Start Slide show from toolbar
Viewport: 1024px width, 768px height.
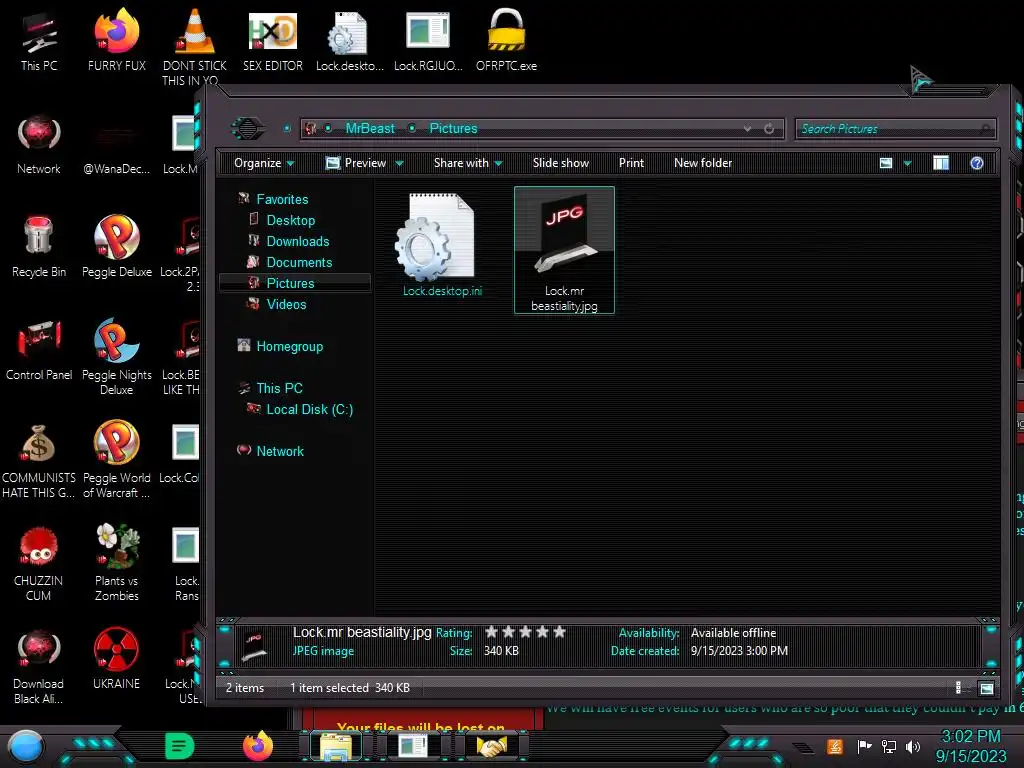tap(560, 163)
